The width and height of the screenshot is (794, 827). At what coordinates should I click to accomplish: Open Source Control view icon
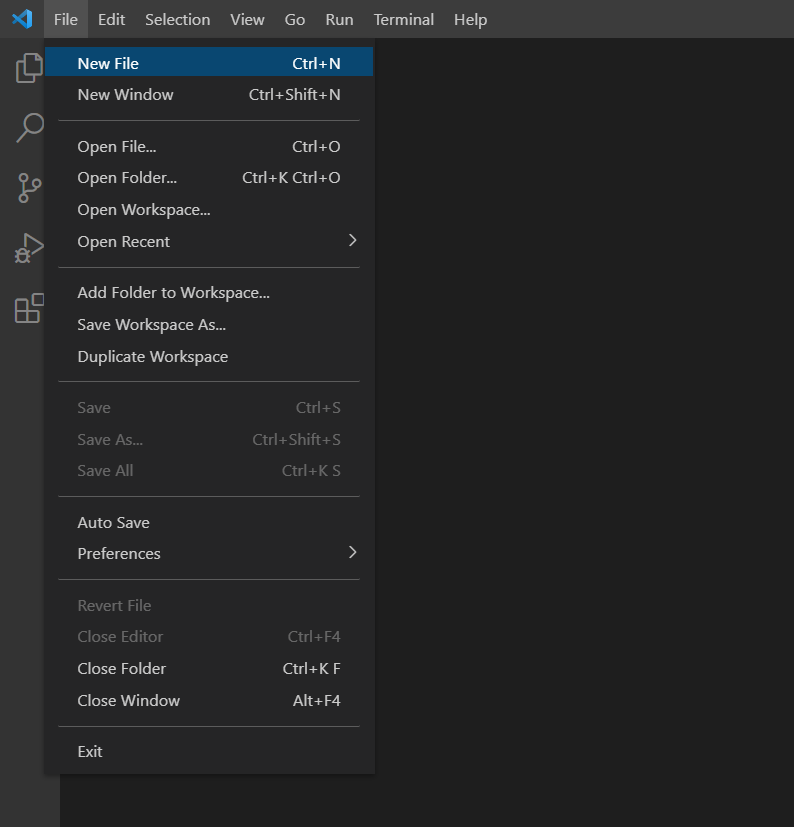(x=29, y=188)
